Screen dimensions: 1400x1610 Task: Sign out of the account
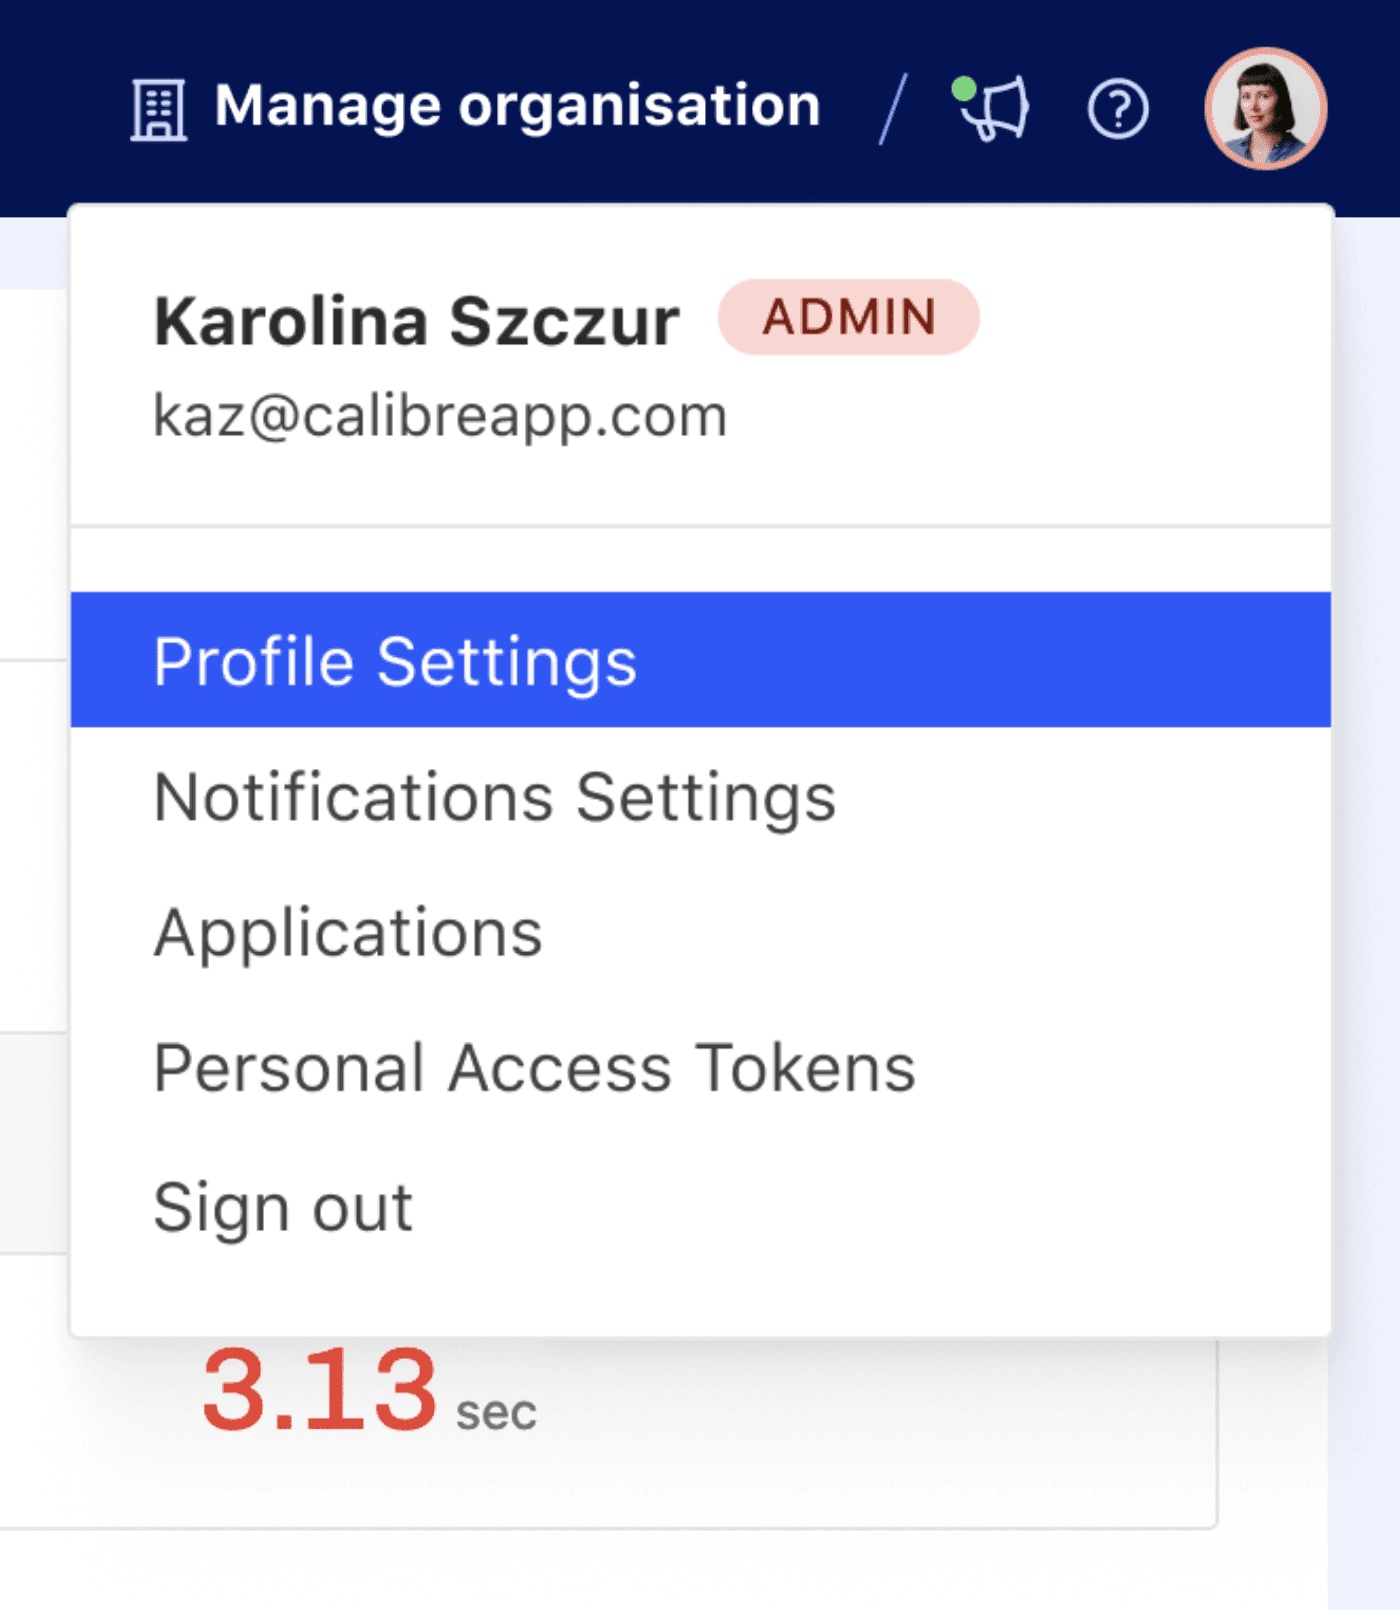point(282,1207)
